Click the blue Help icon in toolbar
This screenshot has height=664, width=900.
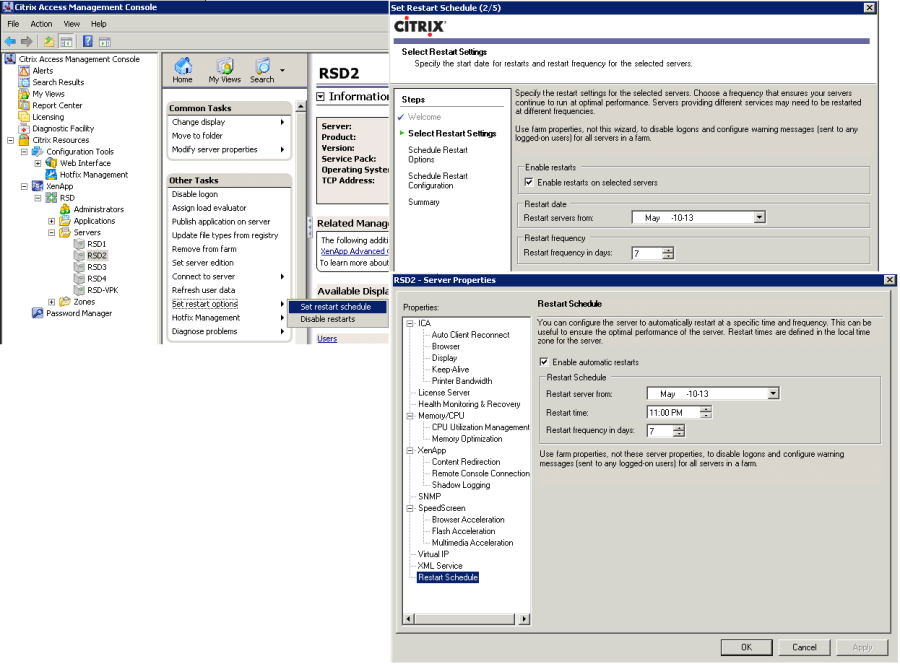tap(88, 41)
